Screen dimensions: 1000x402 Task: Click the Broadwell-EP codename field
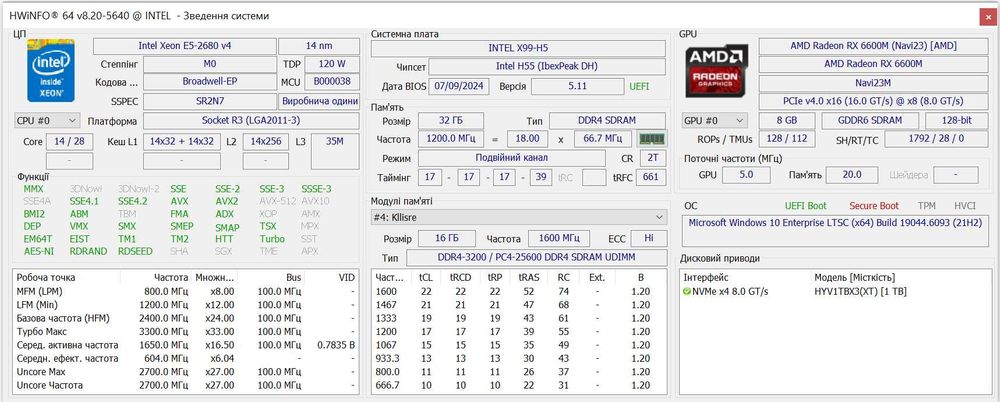[210, 82]
